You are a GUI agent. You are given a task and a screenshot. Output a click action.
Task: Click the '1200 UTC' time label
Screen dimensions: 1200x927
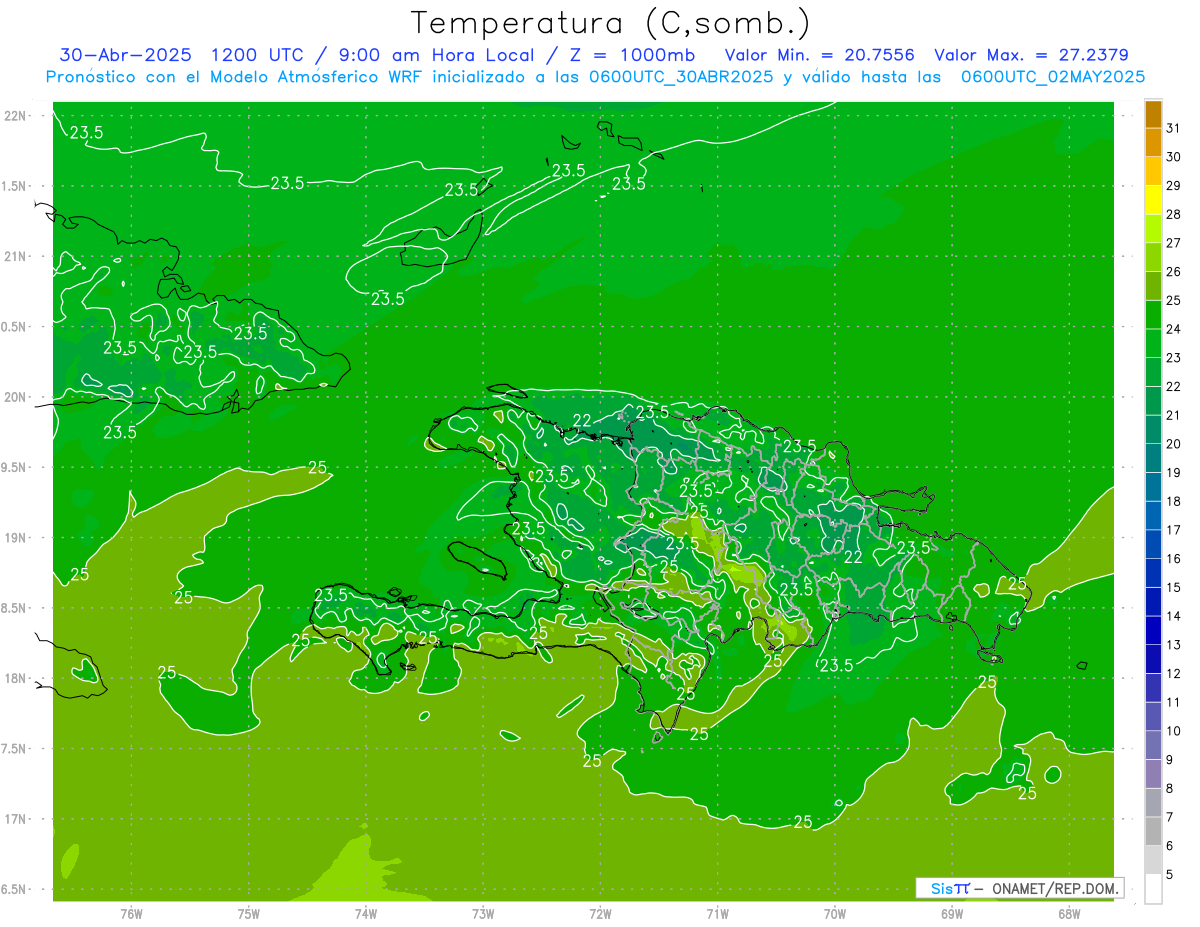(x=257, y=55)
